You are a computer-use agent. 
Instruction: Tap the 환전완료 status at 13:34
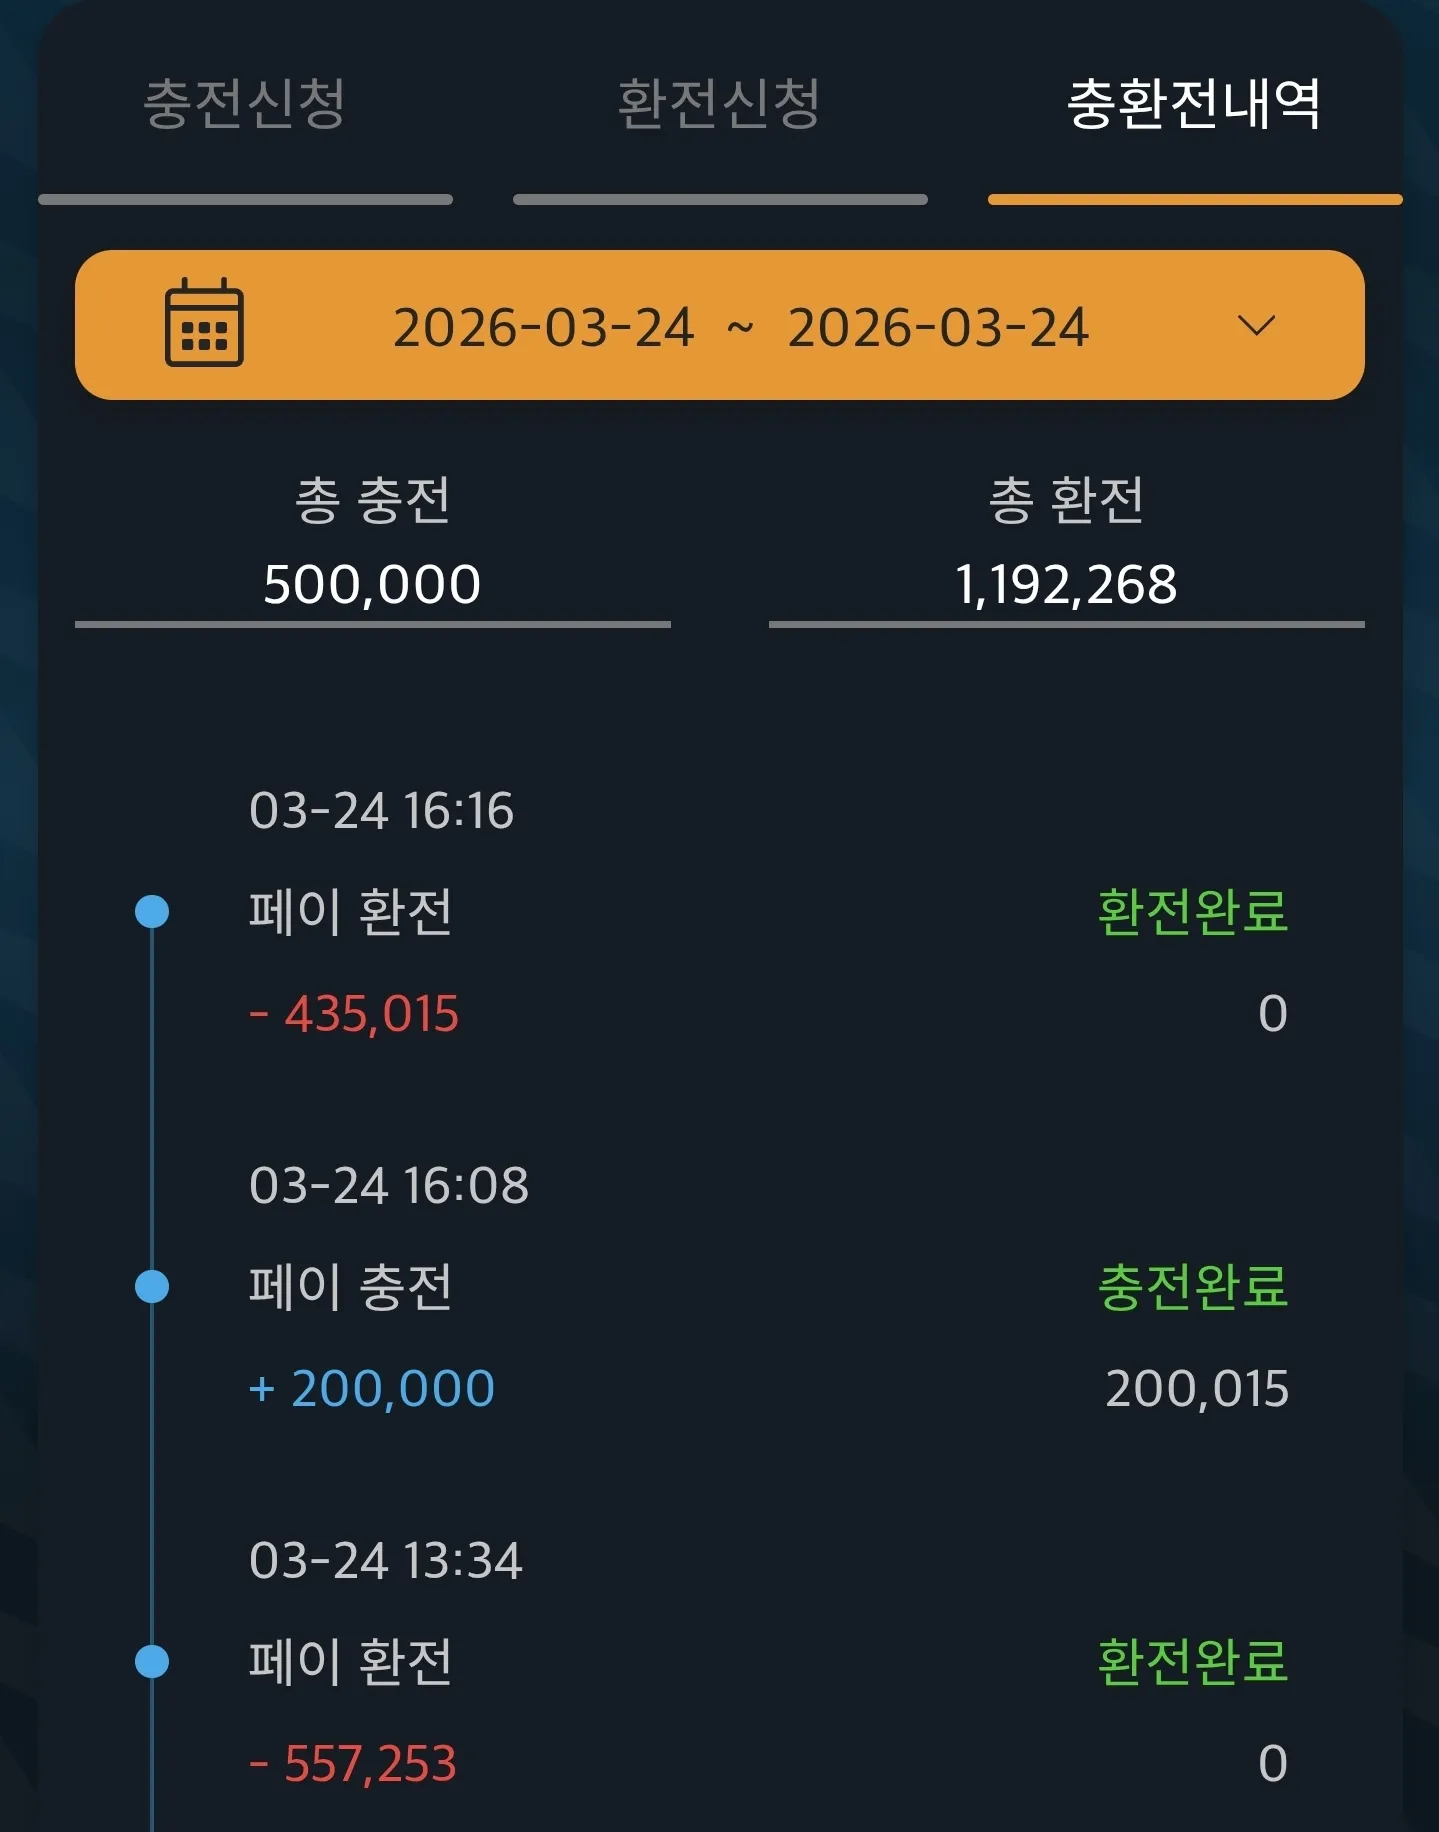pyautogui.click(x=1193, y=1661)
